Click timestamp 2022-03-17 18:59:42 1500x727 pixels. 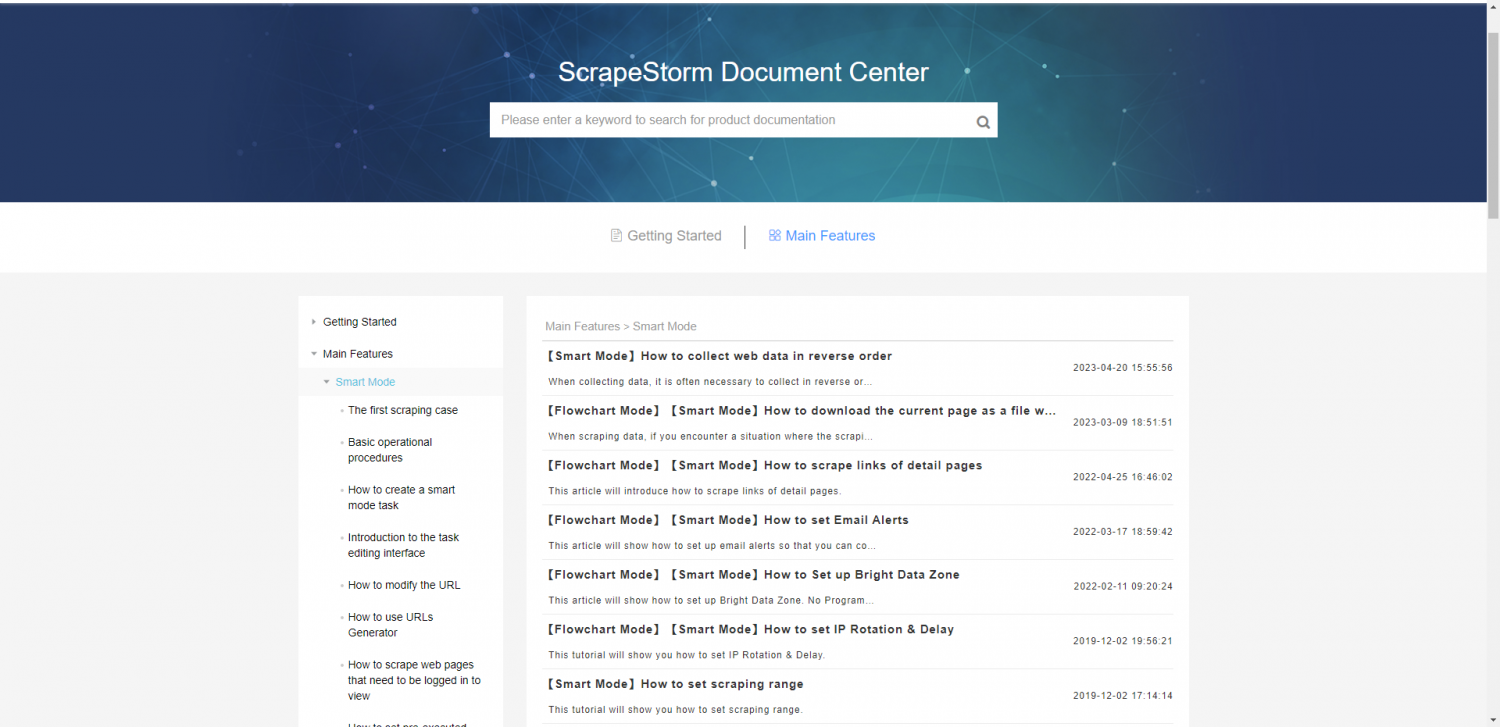[1123, 532]
